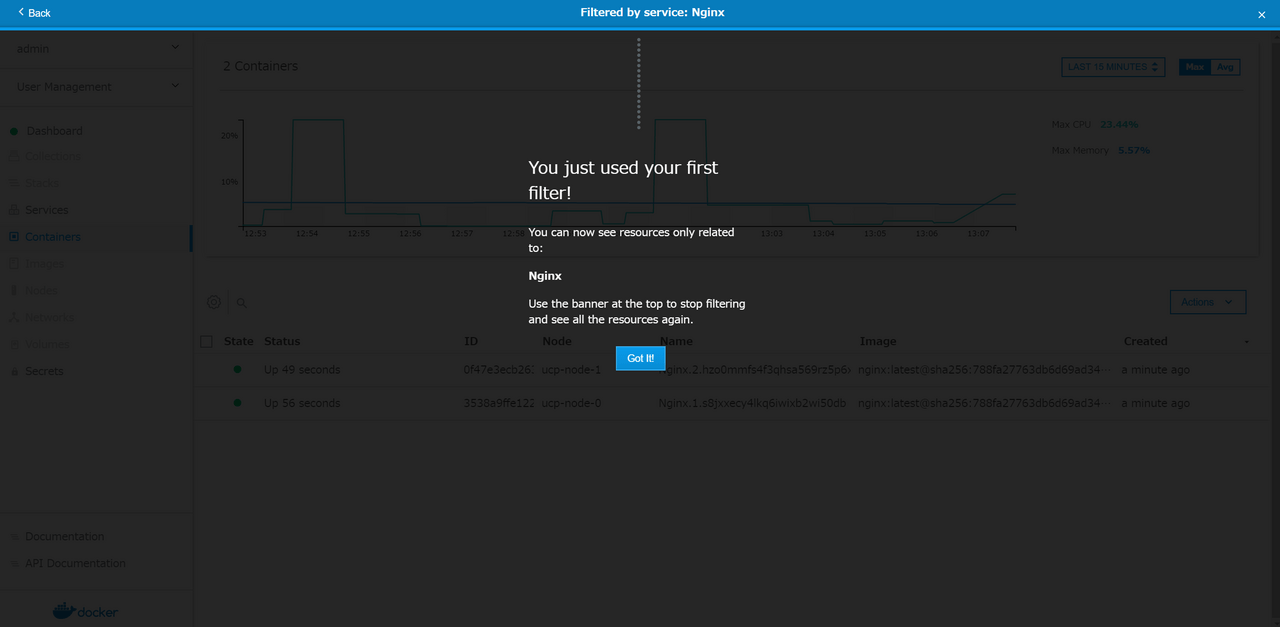Expand the admin account dropdown
Image resolution: width=1280 pixels, height=627 pixels.
[96, 48]
